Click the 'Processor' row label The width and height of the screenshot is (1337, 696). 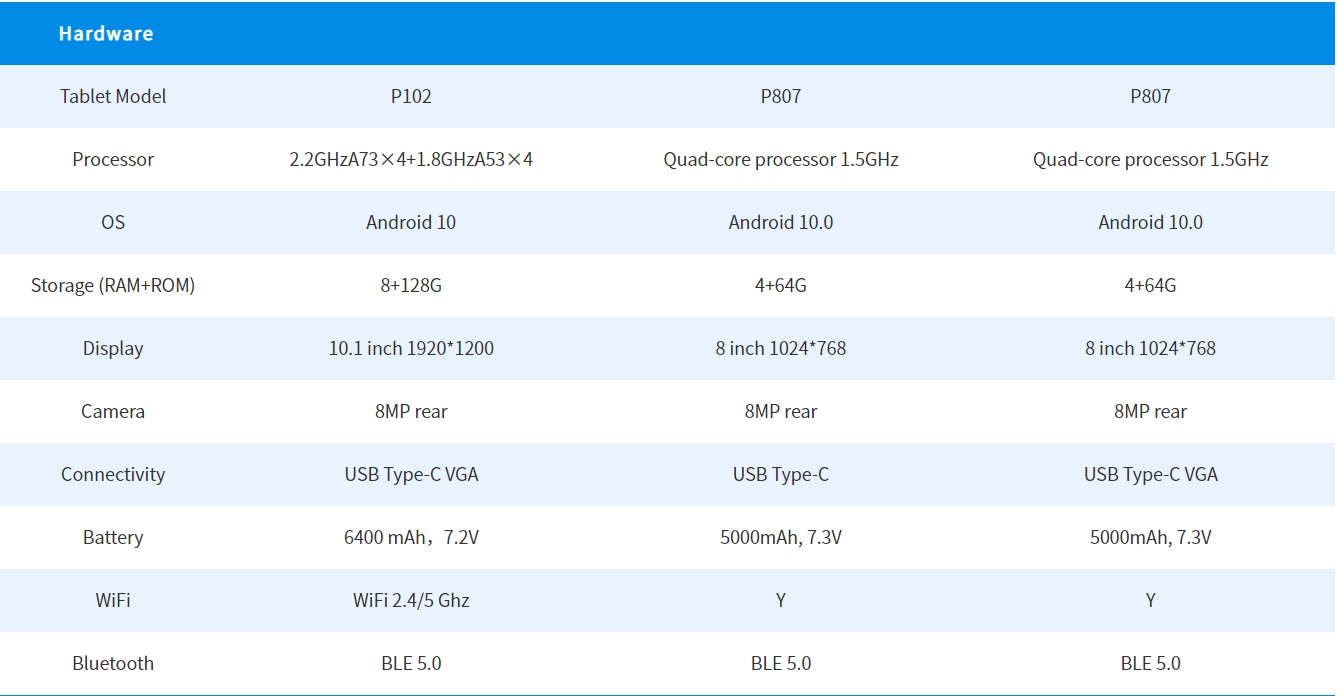113,159
